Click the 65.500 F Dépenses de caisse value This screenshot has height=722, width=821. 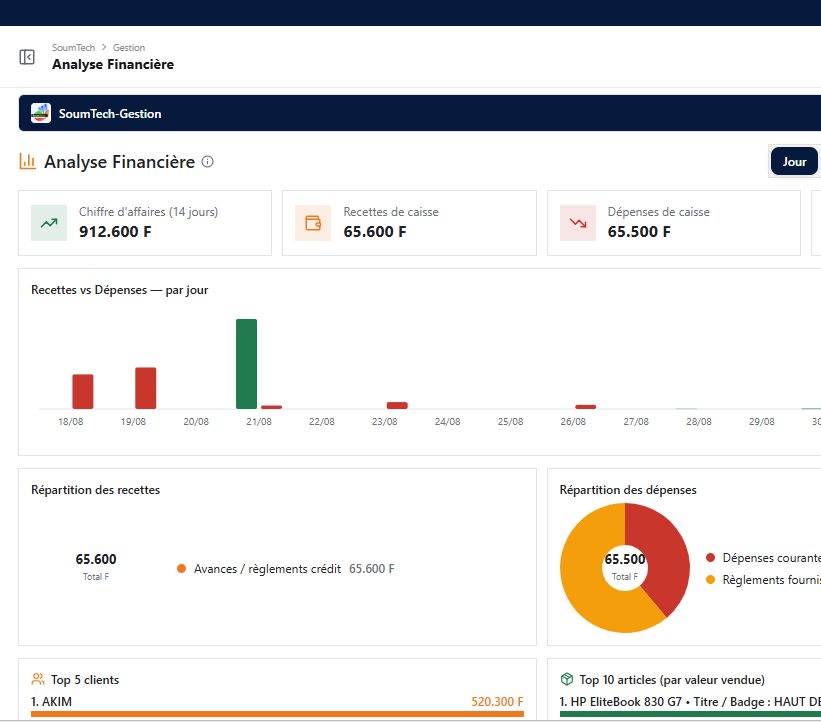tap(639, 231)
